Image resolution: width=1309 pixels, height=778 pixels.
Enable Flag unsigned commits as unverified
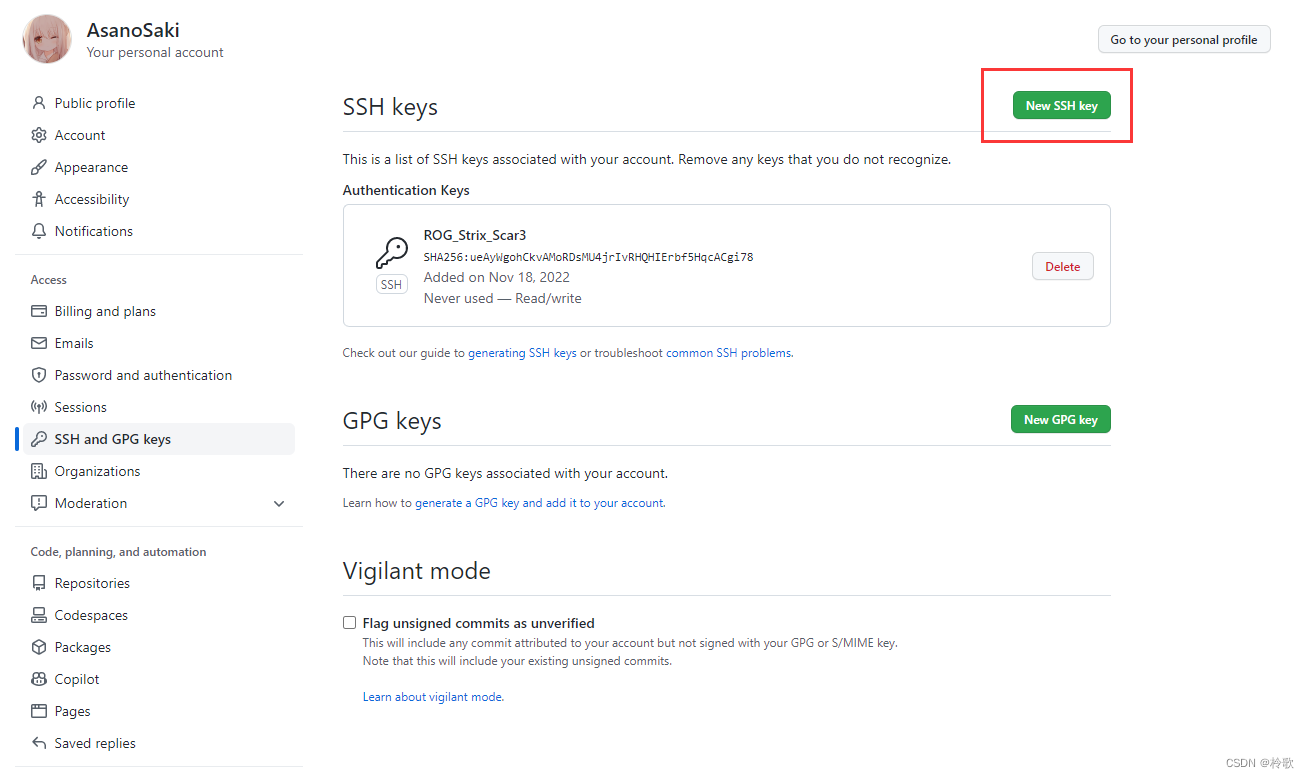pyautogui.click(x=350, y=623)
